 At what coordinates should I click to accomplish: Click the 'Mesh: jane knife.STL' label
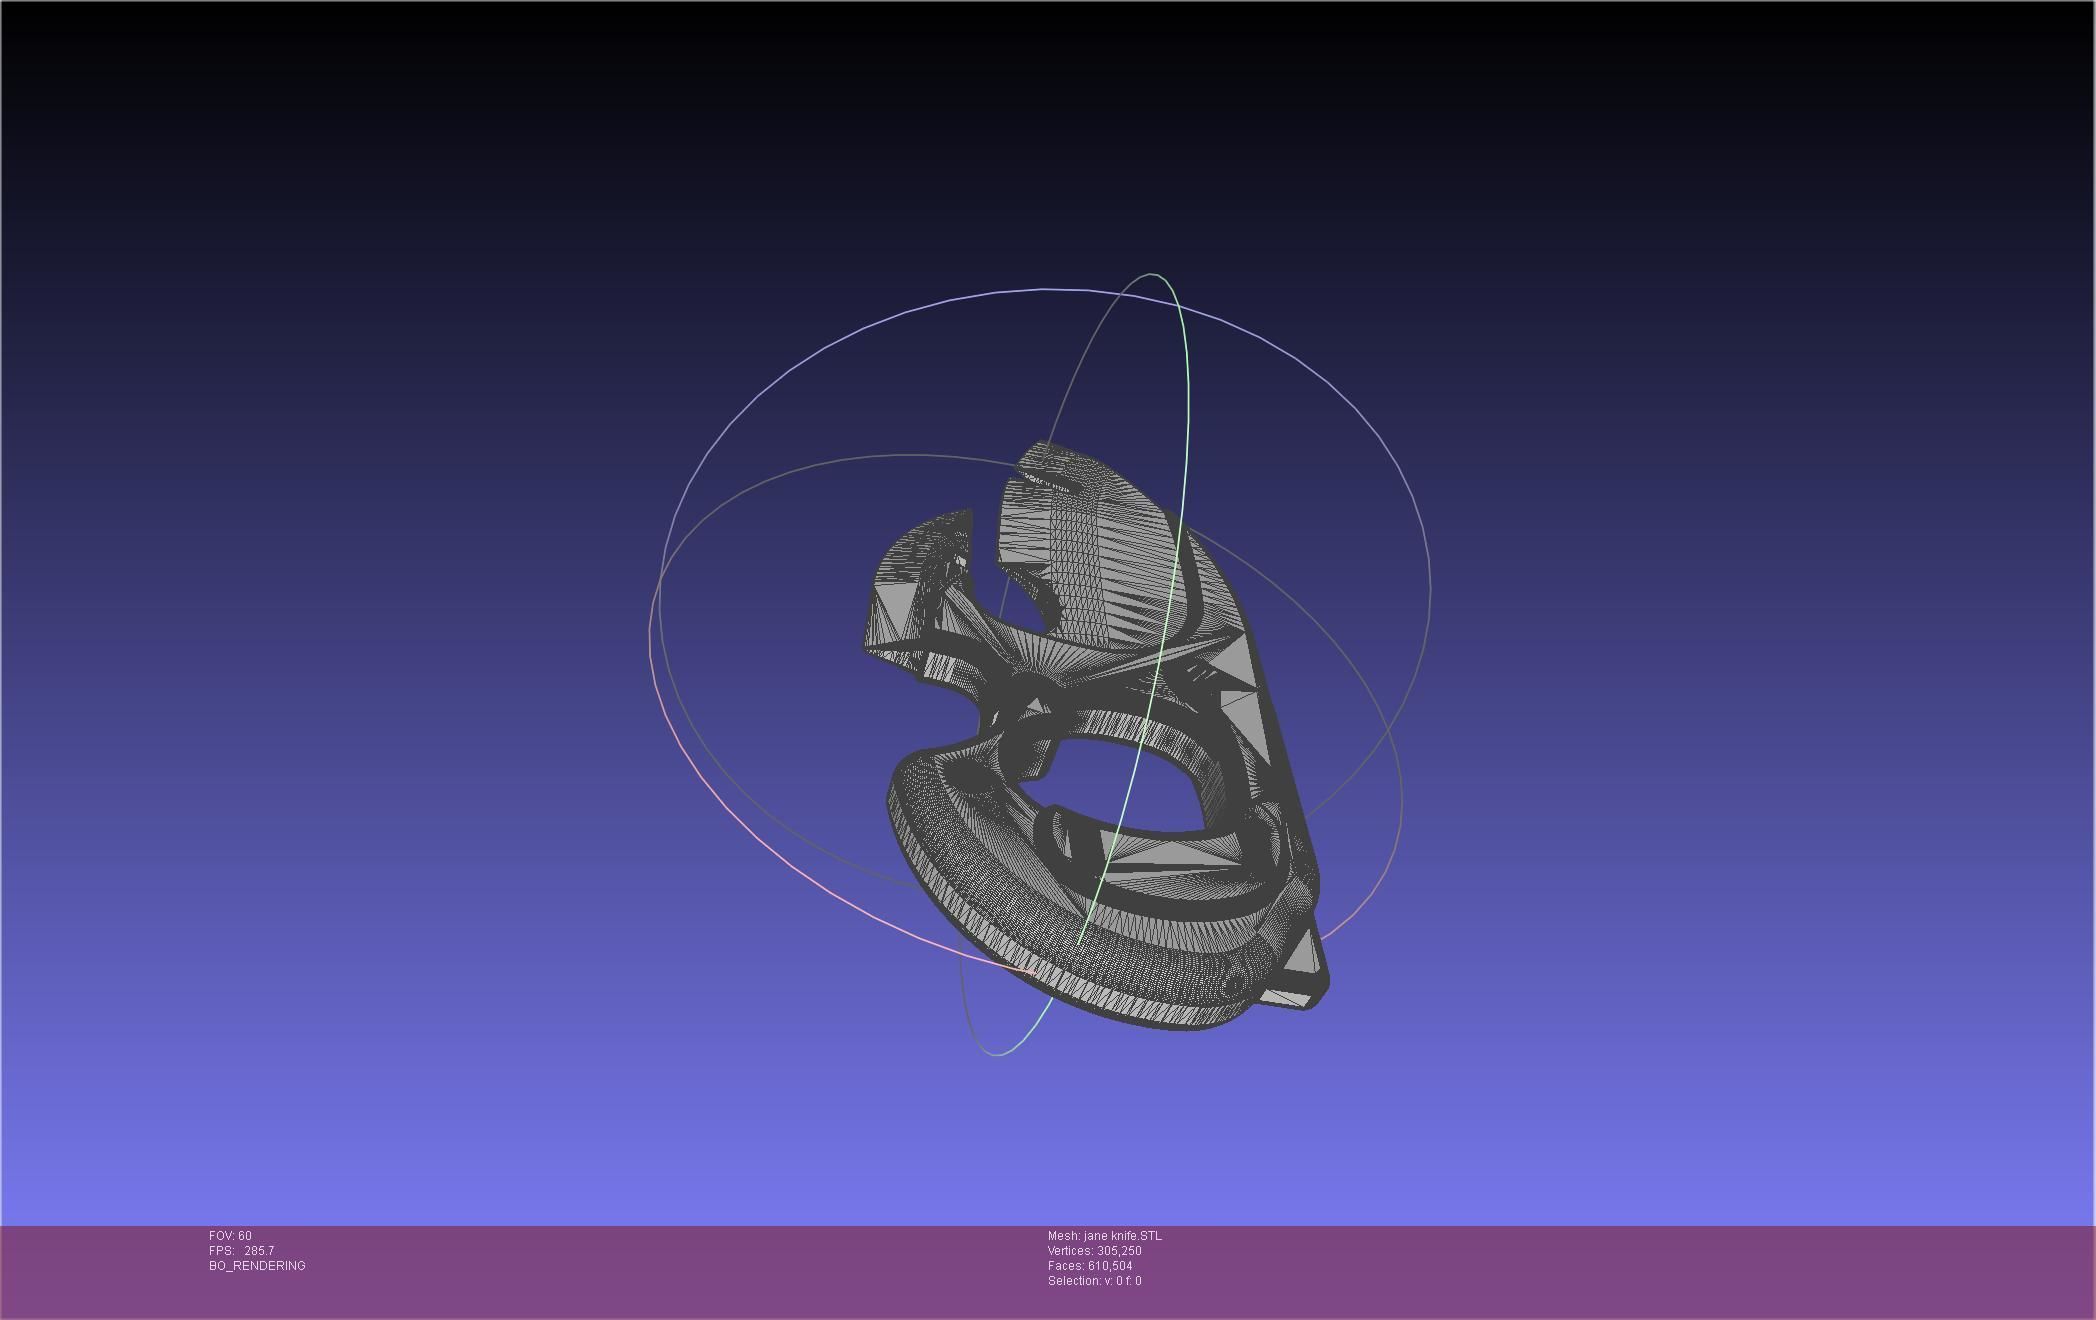(1104, 1236)
